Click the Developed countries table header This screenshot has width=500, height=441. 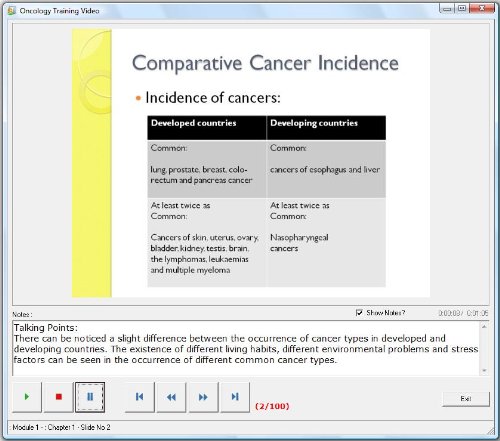pos(207,128)
